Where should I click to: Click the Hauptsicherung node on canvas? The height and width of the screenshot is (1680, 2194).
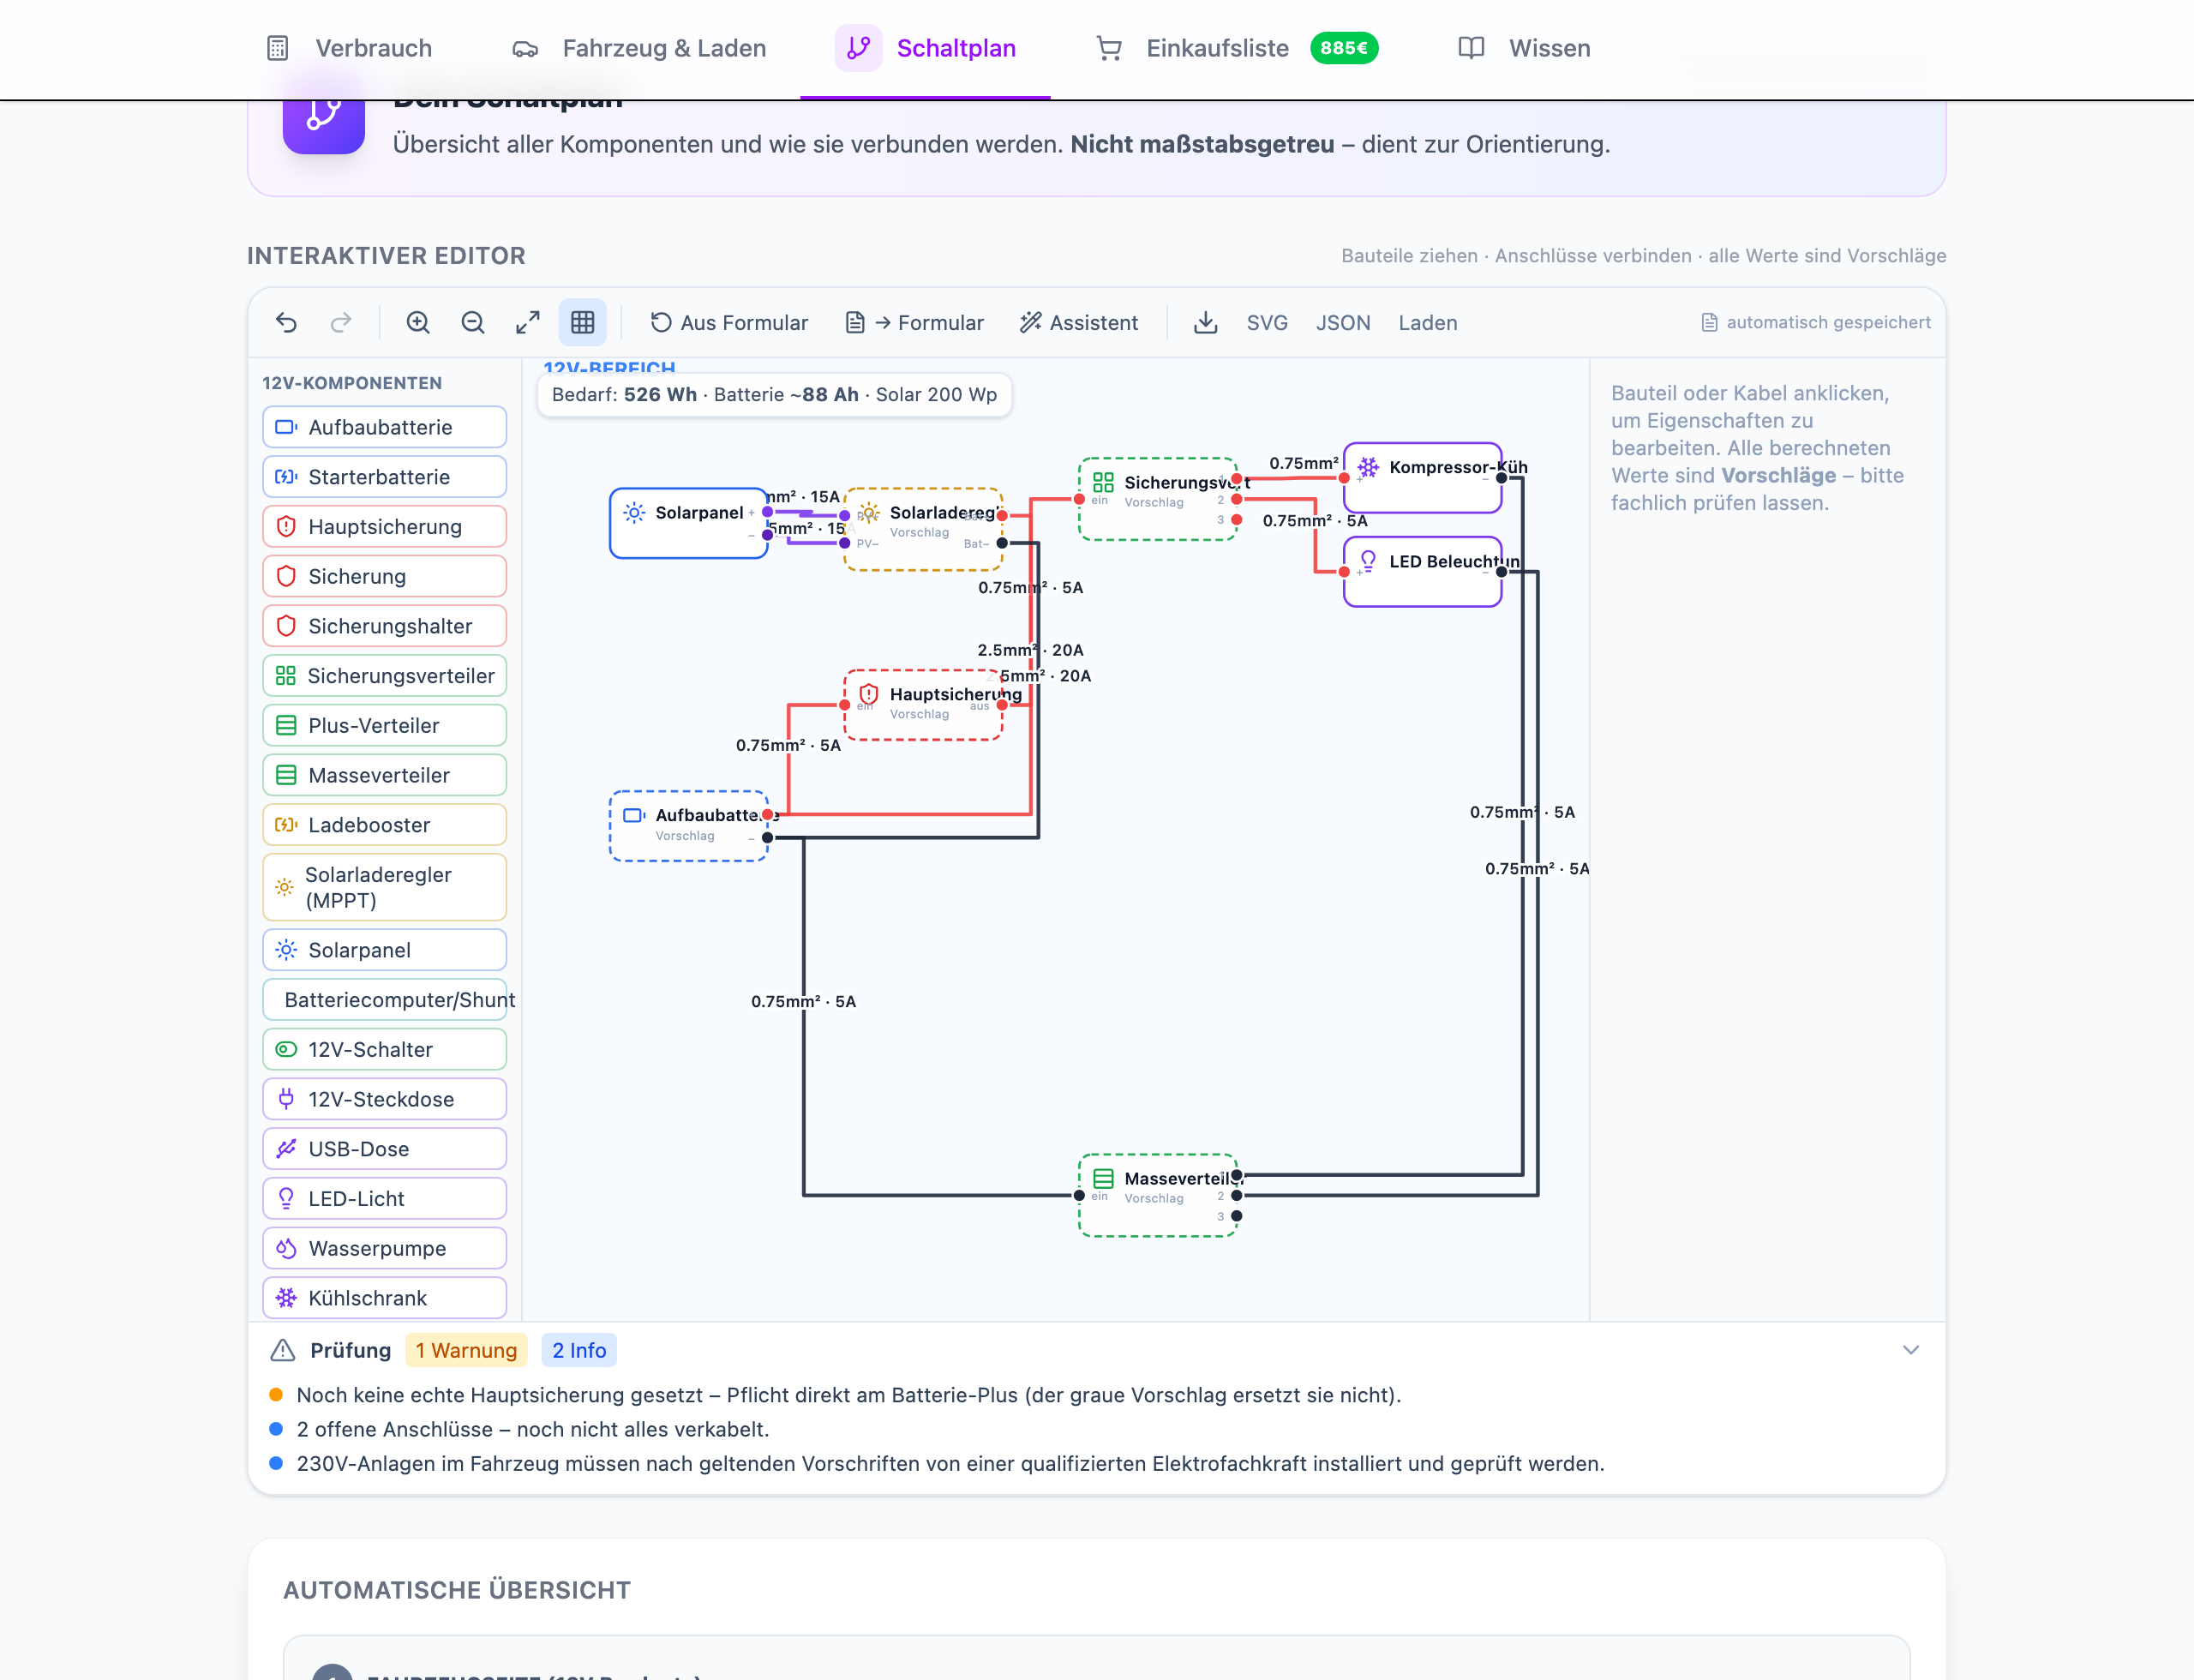tap(923, 705)
